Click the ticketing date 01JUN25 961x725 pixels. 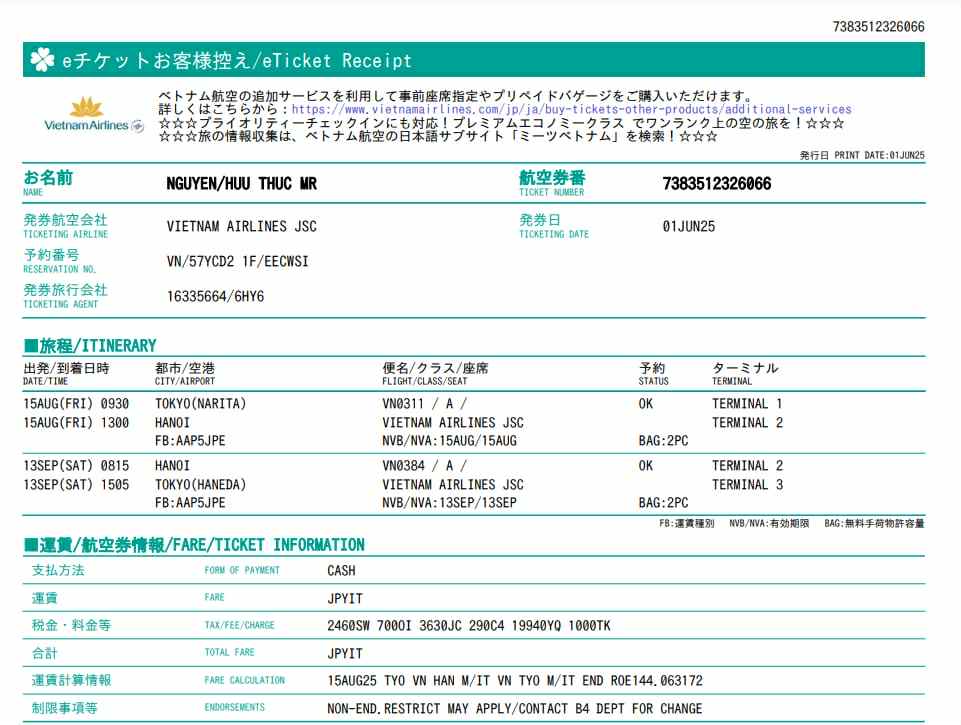pos(688,227)
